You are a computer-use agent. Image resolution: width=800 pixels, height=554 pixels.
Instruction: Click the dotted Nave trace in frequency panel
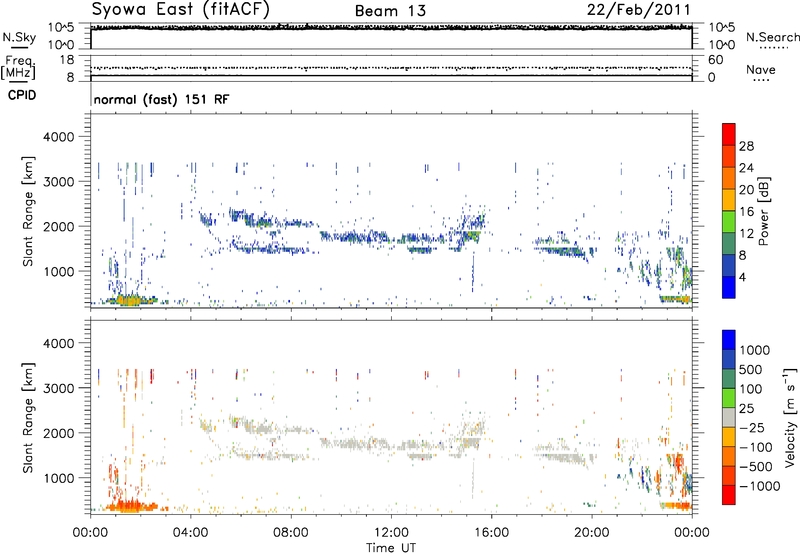[391, 68]
